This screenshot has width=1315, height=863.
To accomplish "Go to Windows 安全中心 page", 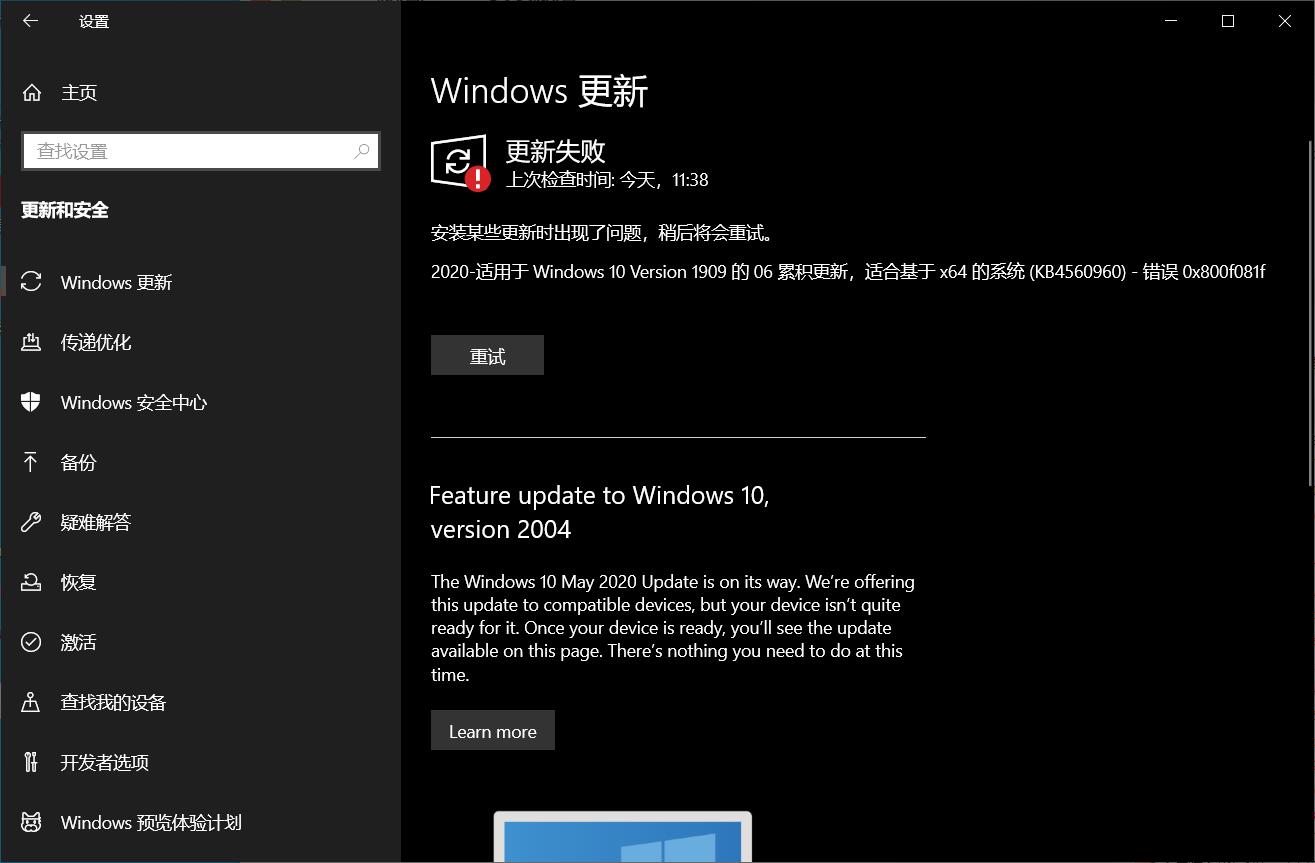I will click(200, 402).
